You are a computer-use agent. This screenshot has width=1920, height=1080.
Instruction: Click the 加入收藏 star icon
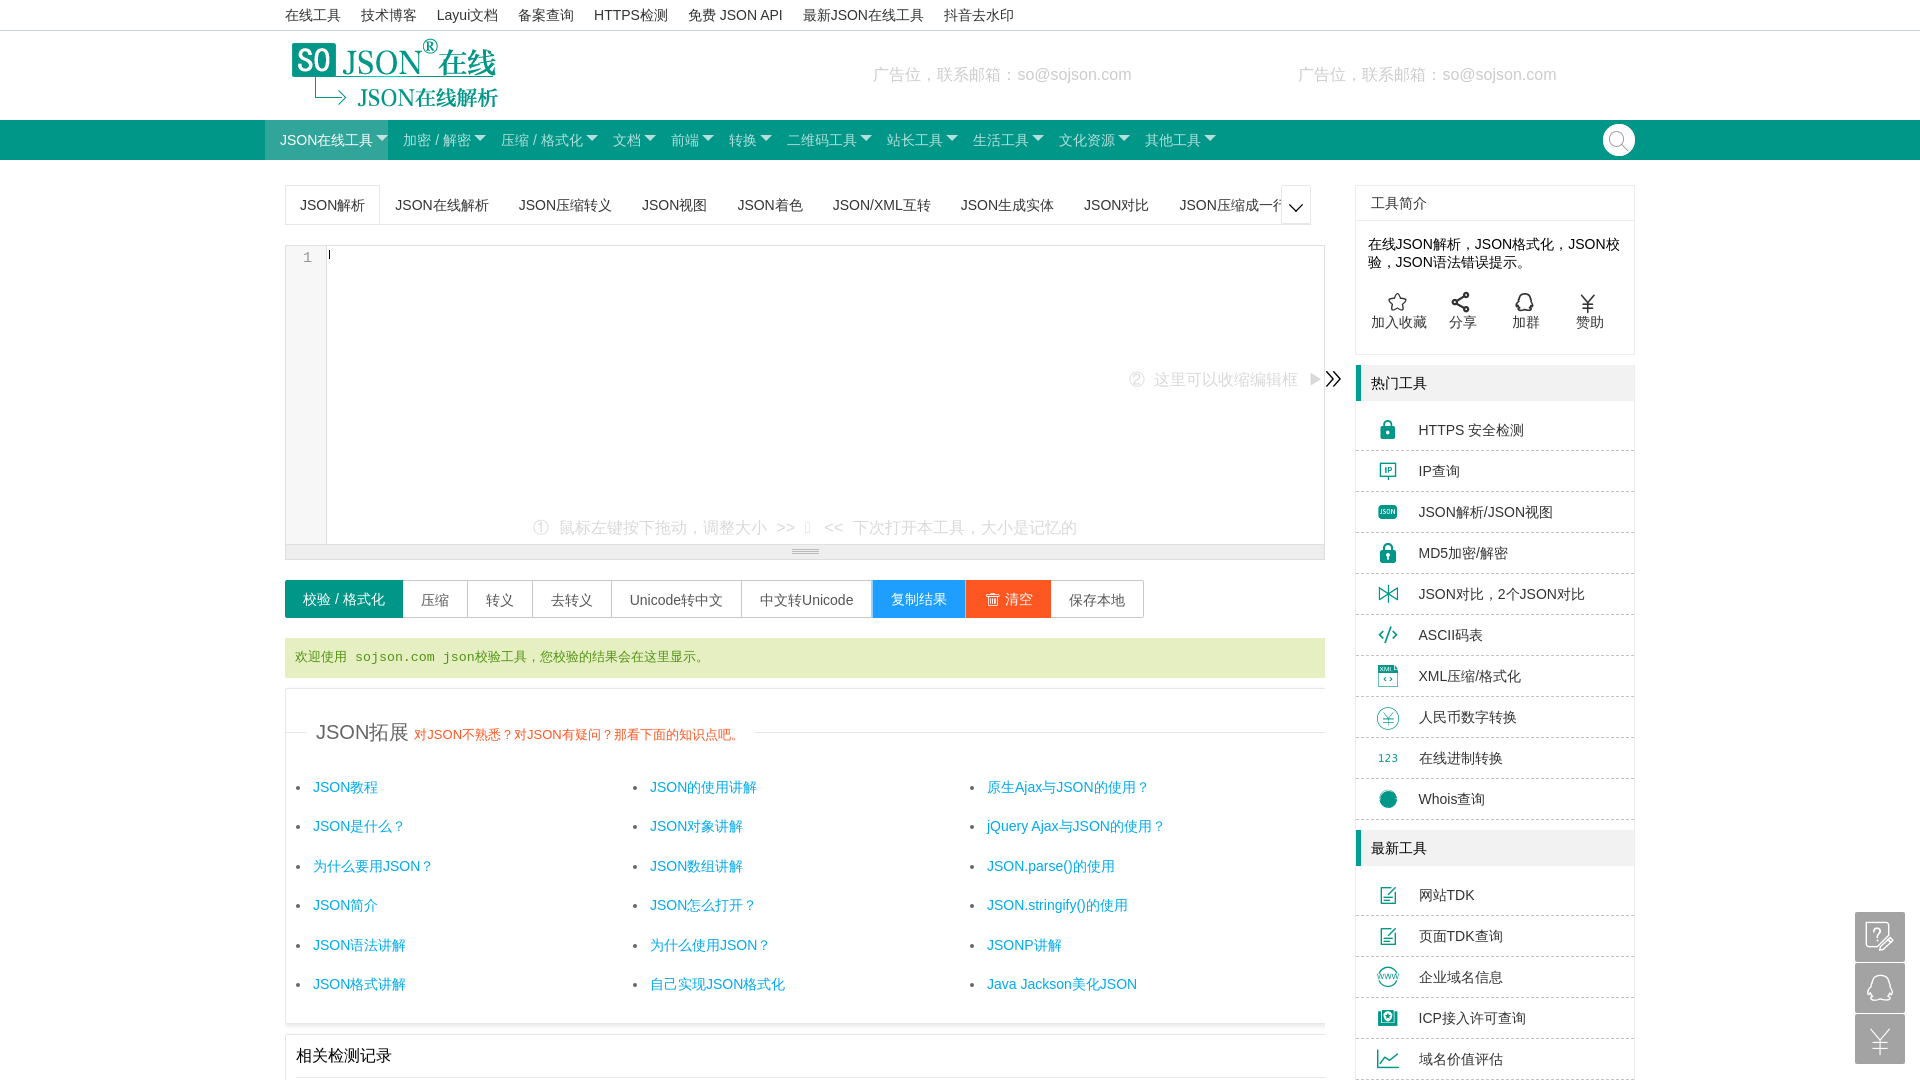coord(1397,302)
